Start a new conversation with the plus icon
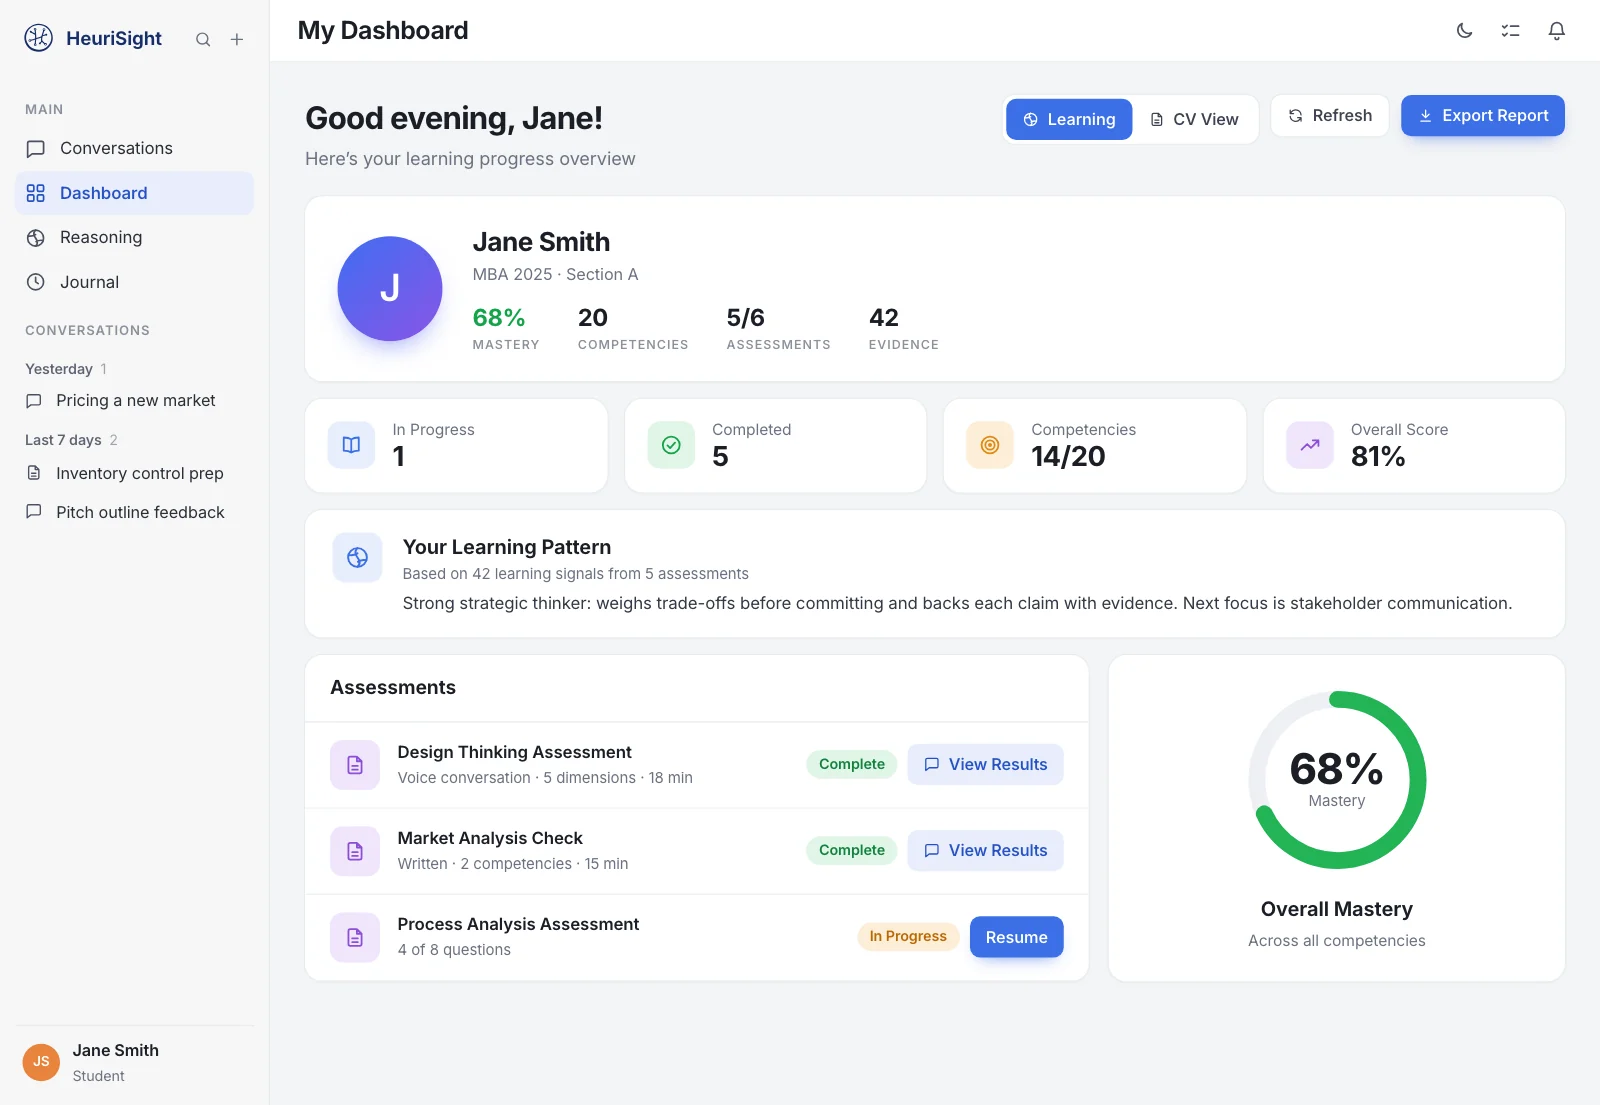Viewport: 1600px width, 1105px height. [237, 39]
